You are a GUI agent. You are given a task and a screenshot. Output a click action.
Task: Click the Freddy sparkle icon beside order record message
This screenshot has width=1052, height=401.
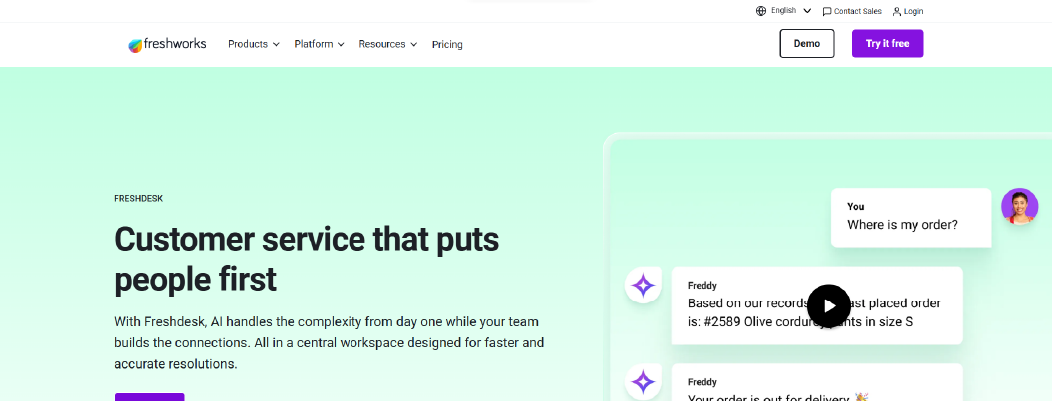(643, 286)
